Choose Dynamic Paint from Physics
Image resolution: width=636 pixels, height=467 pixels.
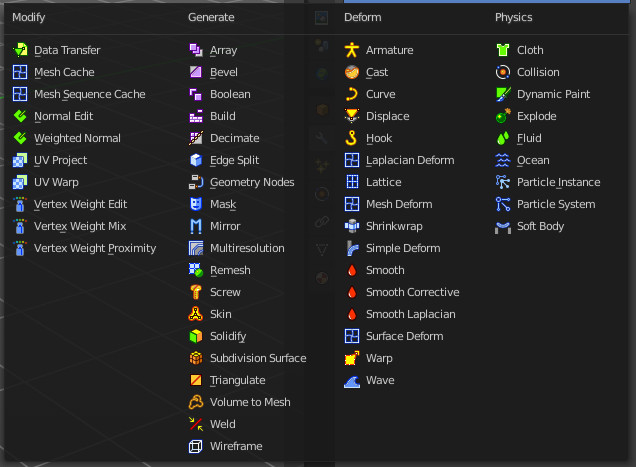553,94
